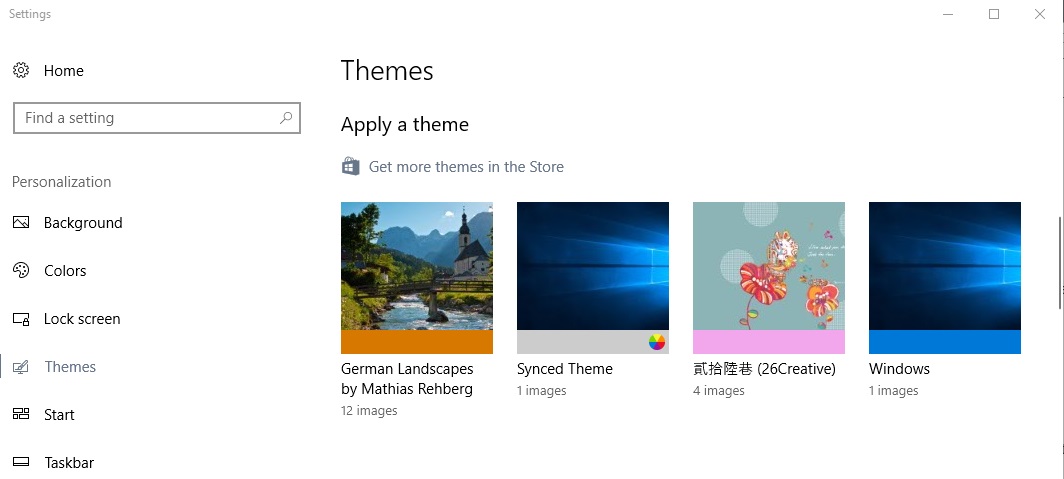The height and width of the screenshot is (479, 1064).
Task: Click the vertical scrollbar on the right
Action: coord(1060,263)
